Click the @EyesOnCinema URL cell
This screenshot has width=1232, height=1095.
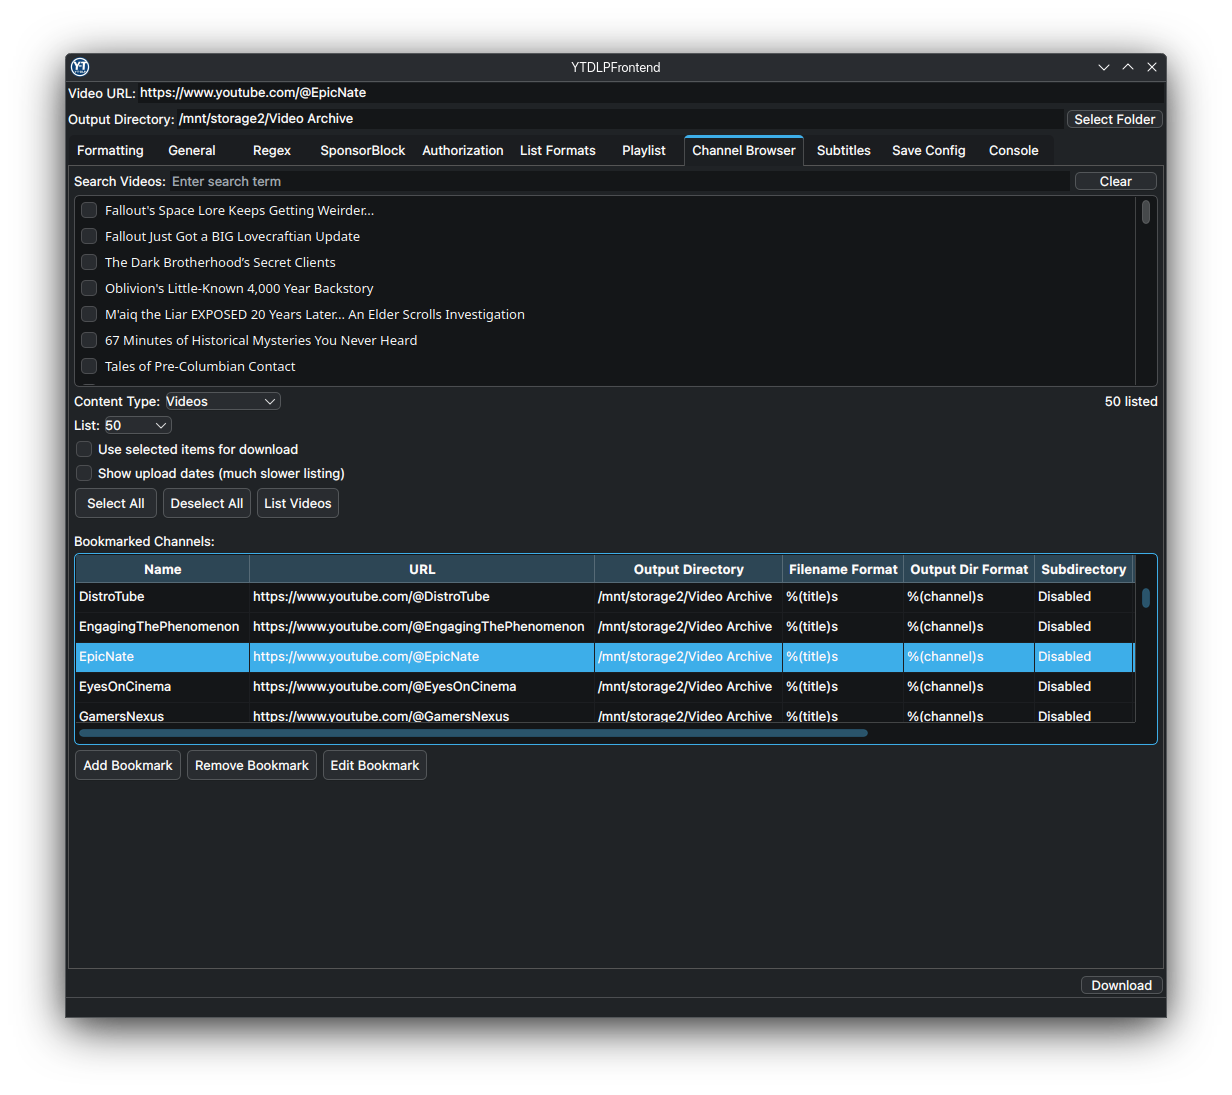tap(422, 686)
